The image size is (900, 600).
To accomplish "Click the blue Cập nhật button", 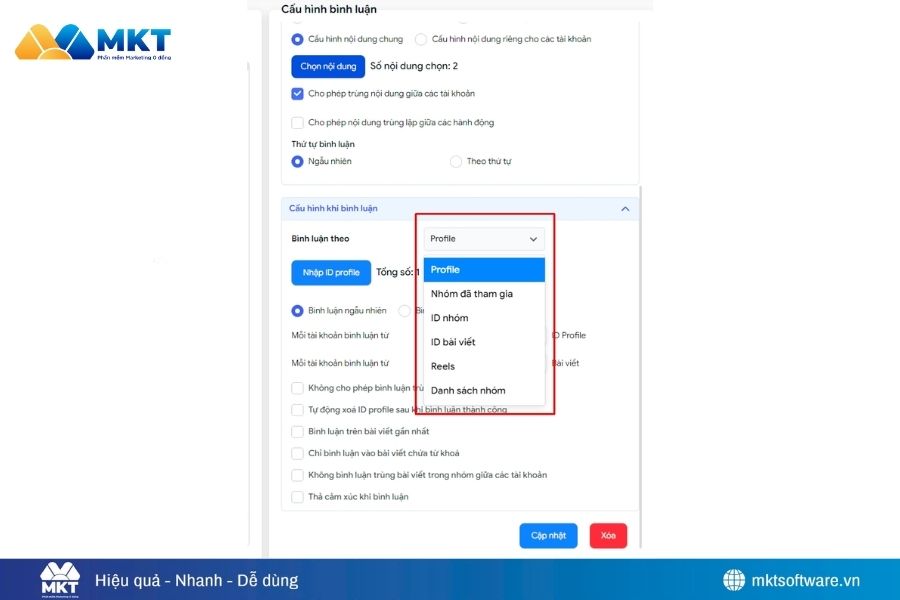I will click(x=548, y=536).
